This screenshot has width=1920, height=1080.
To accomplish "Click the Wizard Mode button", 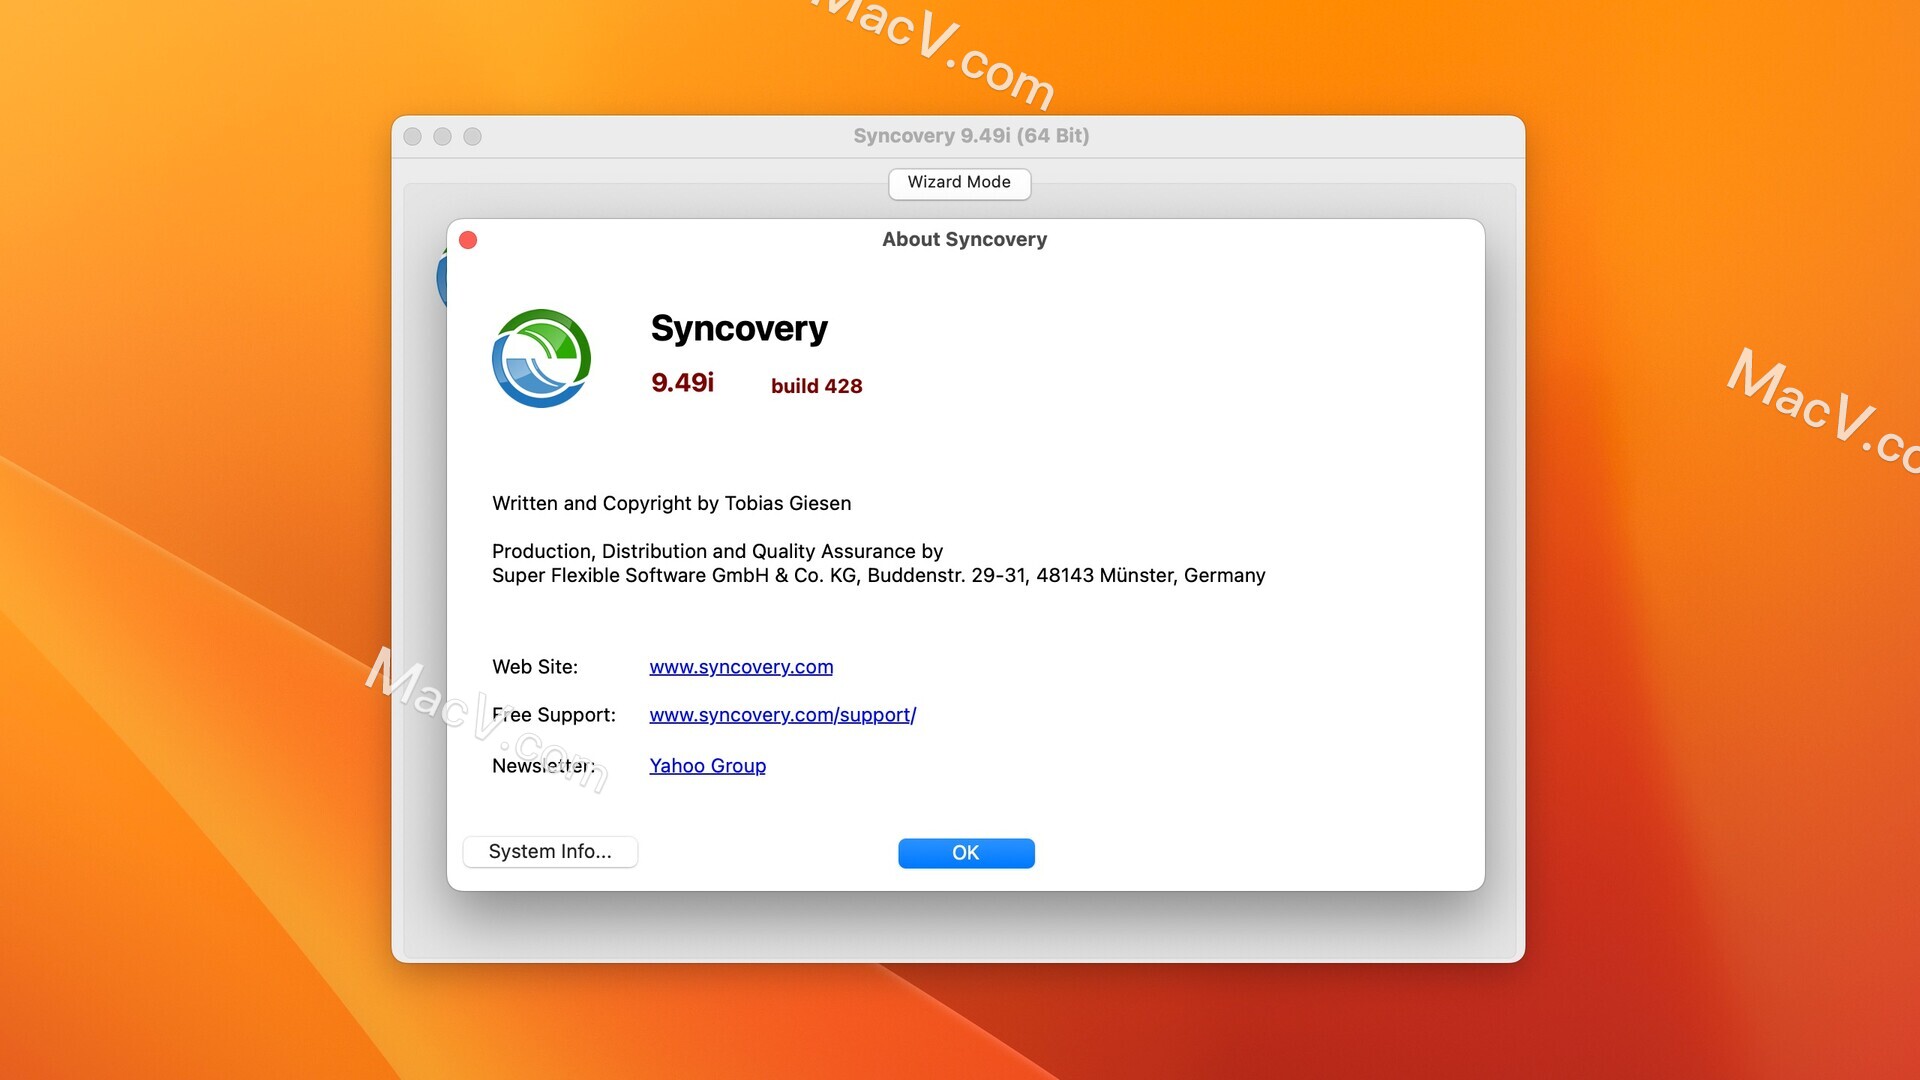I will point(960,182).
